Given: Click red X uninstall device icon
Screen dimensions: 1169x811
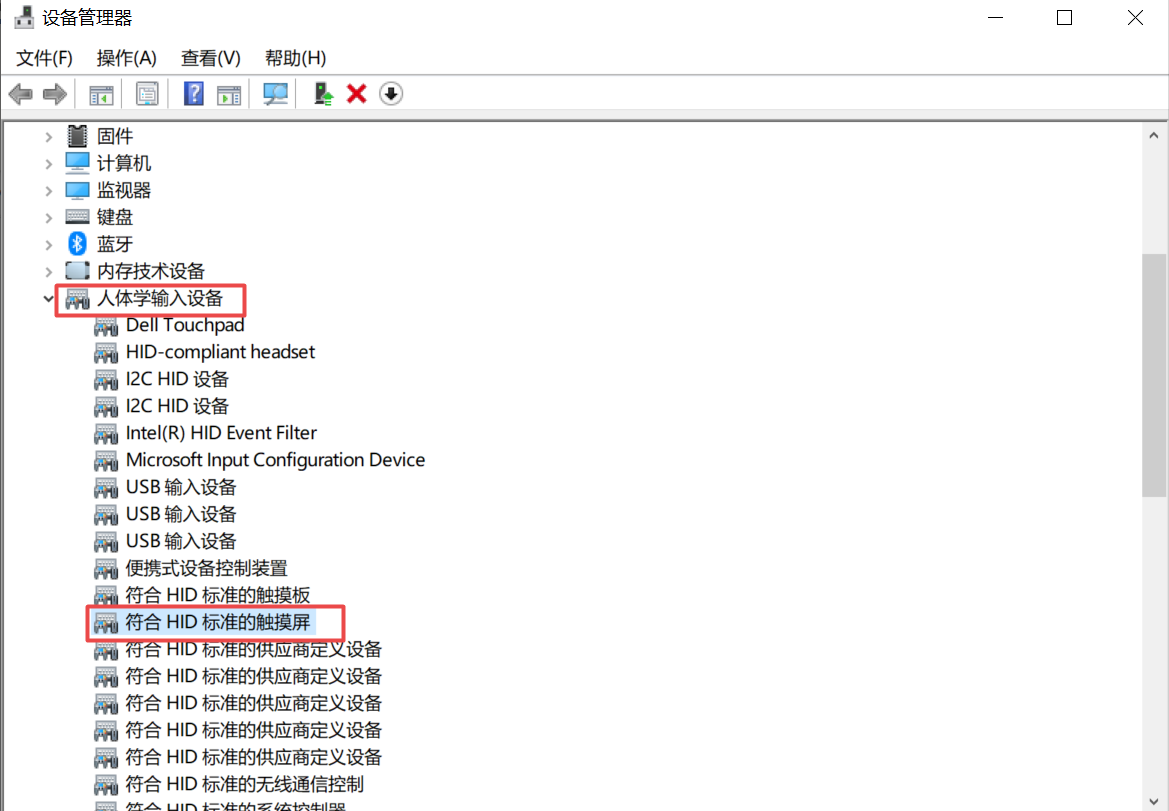Looking at the screenshot, I should (x=357, y=94).
